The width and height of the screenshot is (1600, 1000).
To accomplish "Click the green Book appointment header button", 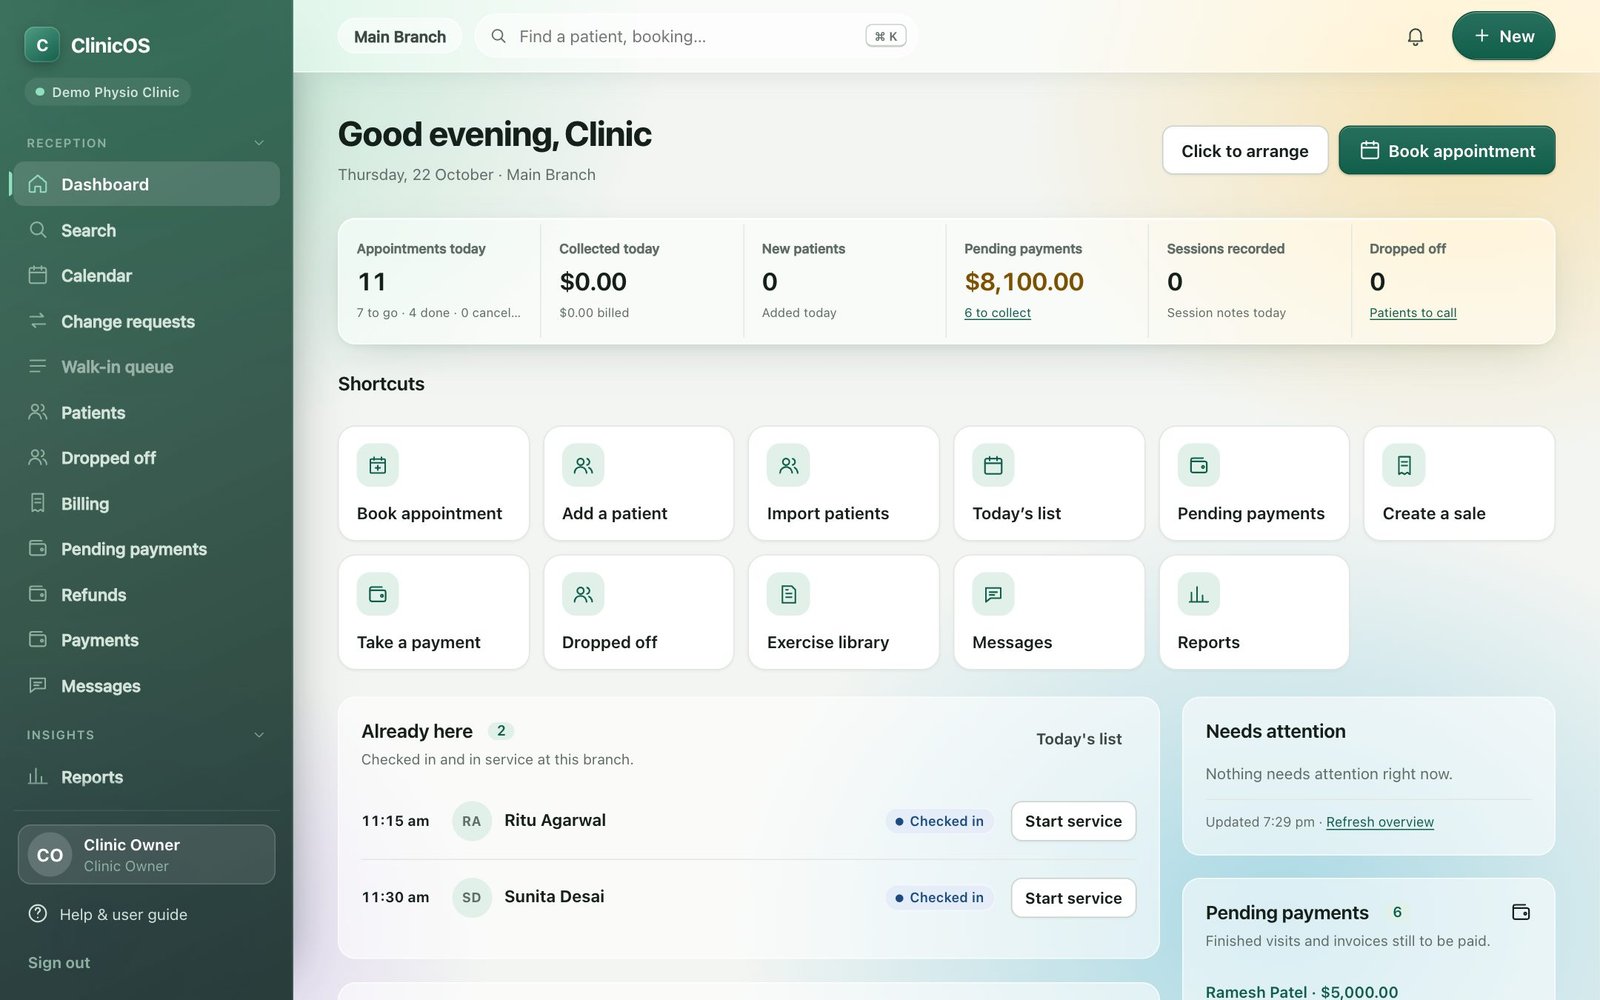I will (1446, 150).
